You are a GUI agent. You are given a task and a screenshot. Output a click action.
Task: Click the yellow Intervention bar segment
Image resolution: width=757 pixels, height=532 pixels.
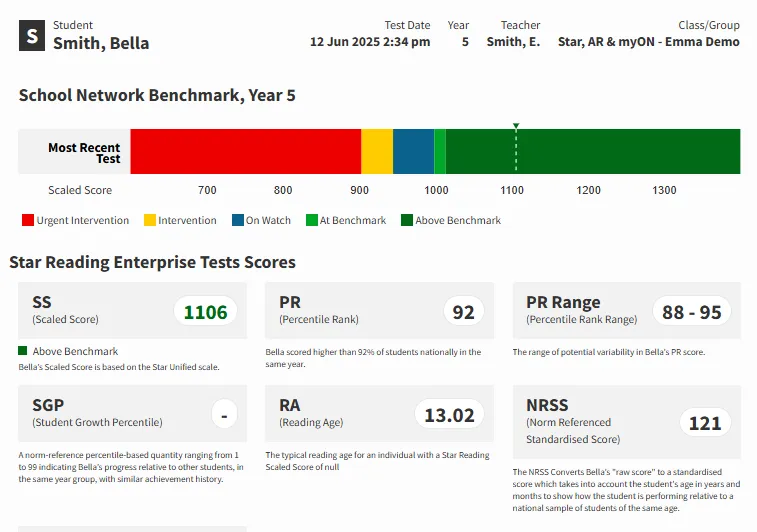point(377,151)
